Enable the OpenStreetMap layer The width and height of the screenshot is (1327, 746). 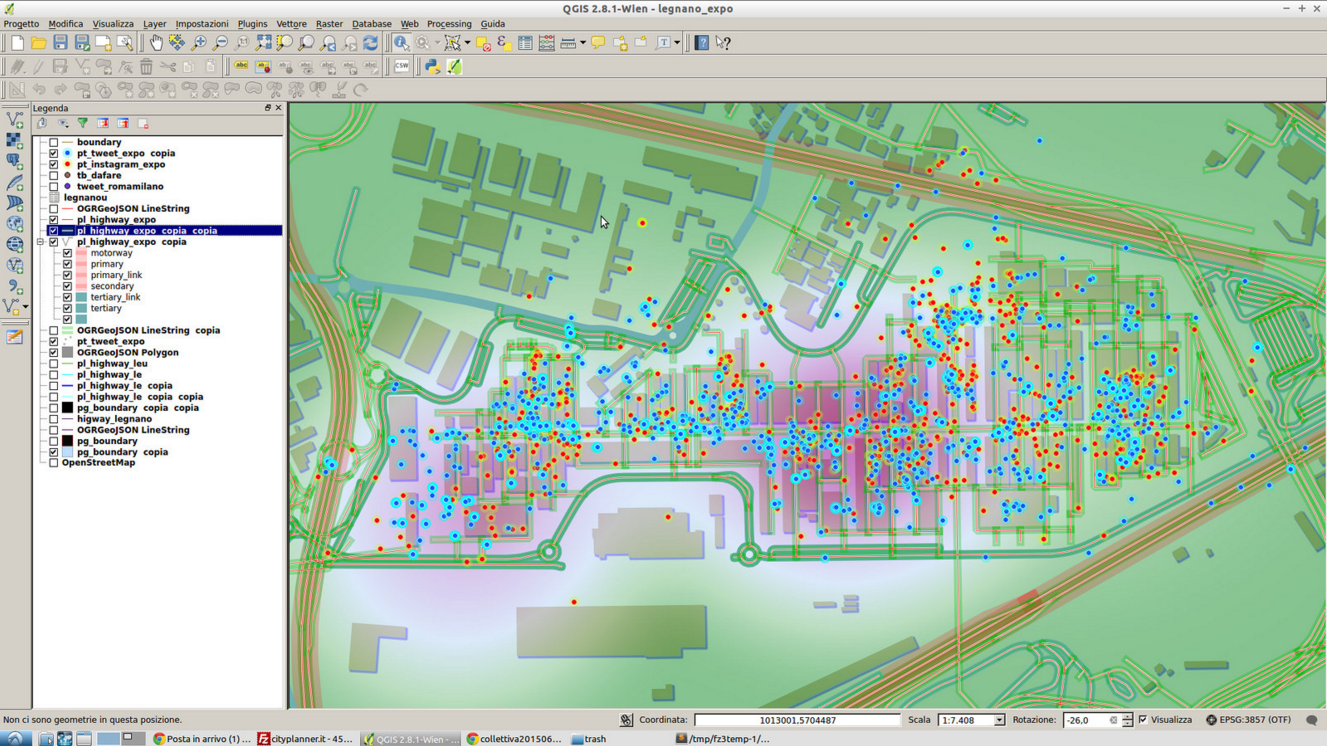pos(54,463)
